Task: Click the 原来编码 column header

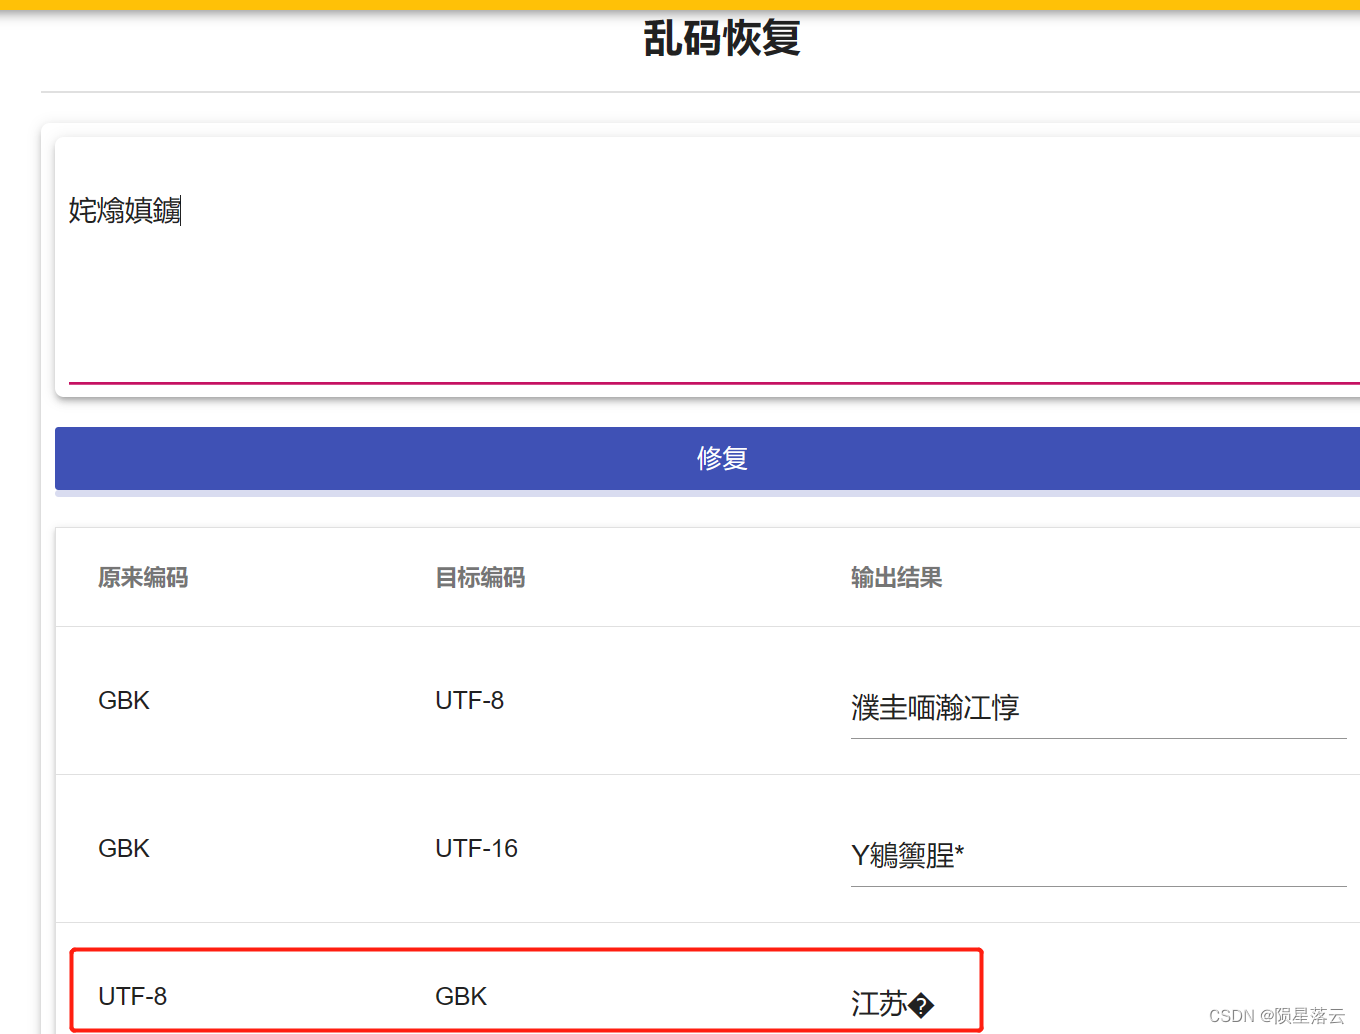Action: pyautogui.click(x=143, y=577)
